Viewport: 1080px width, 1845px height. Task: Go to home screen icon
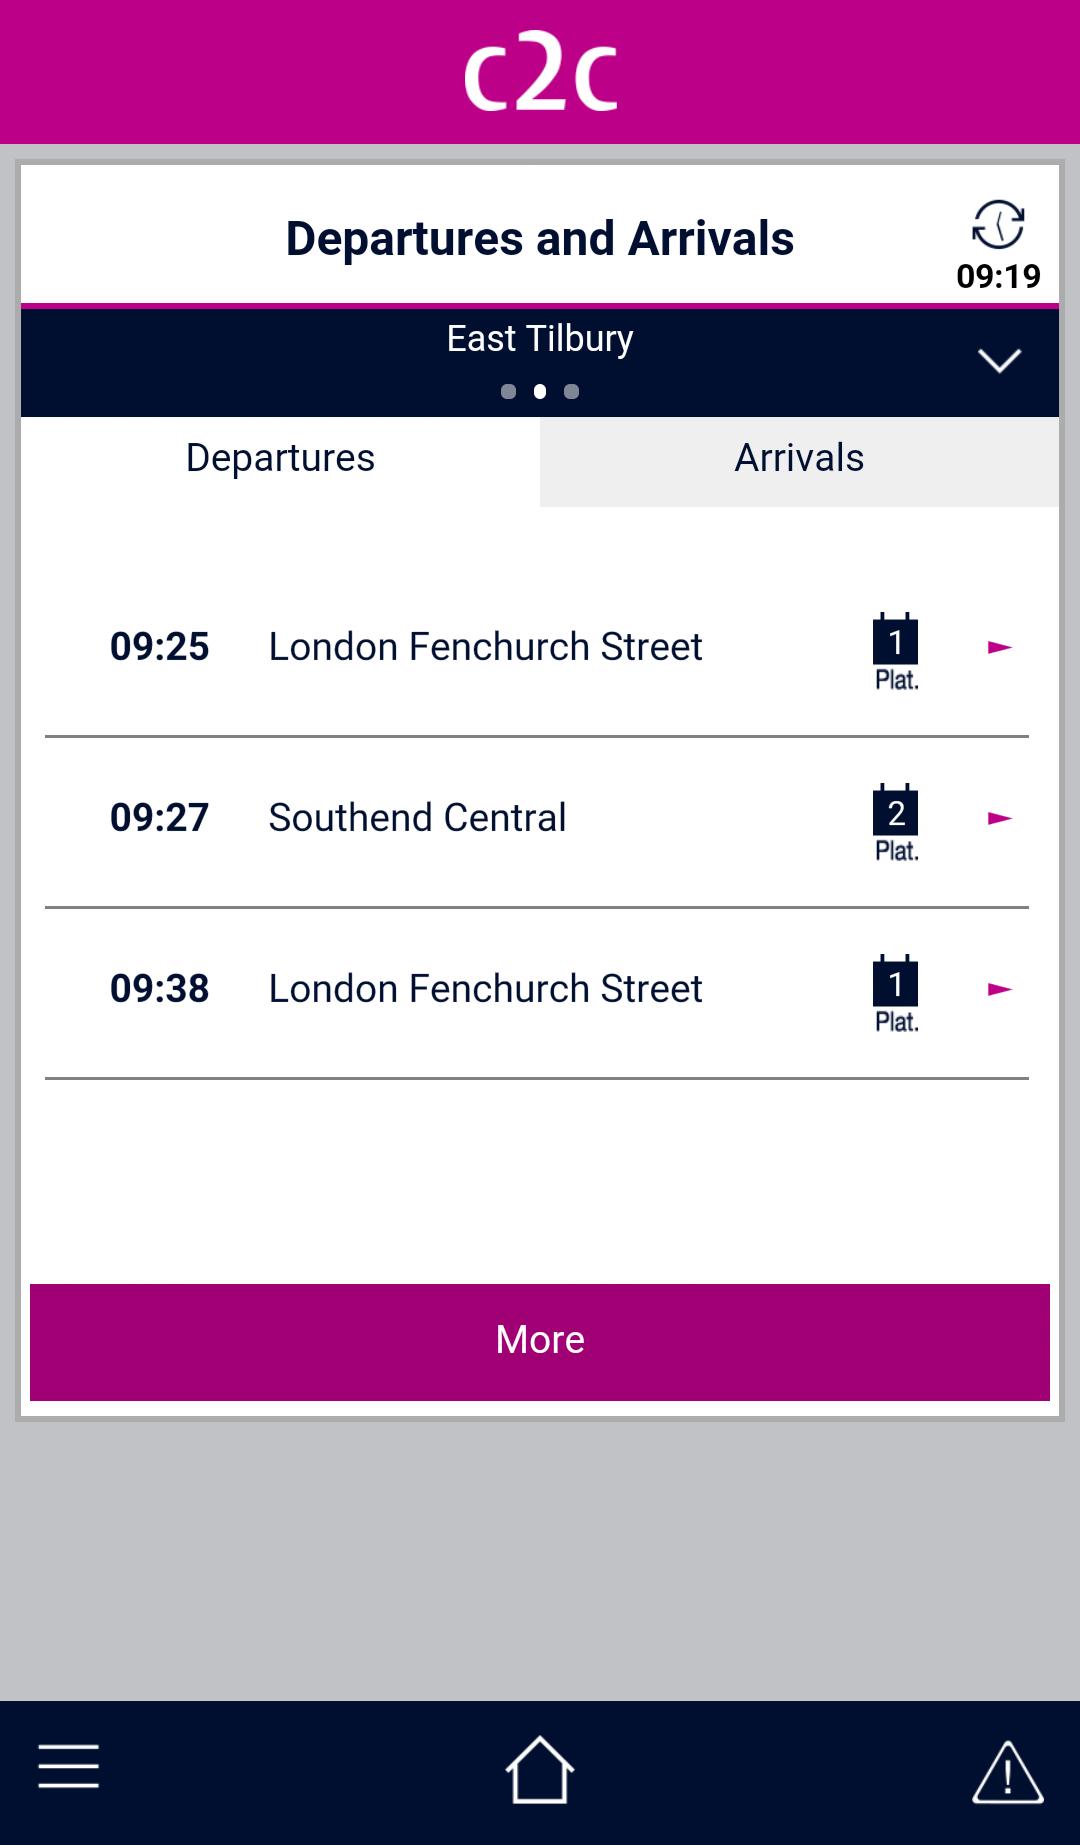(540, 1770)
